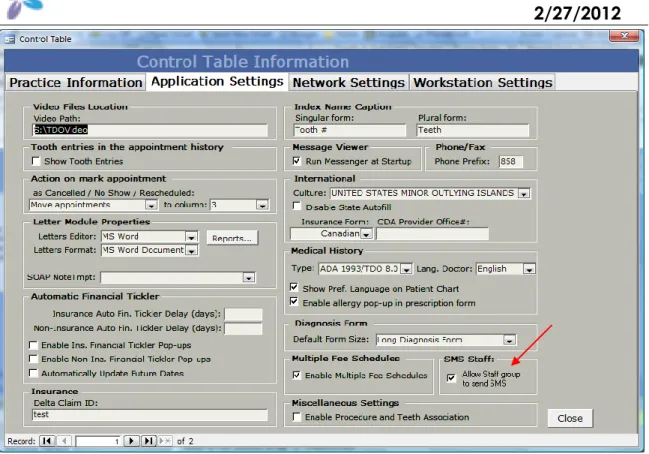Toggle Run Messenger at Startup
649x454 pixels.
[x=296, y=161]
